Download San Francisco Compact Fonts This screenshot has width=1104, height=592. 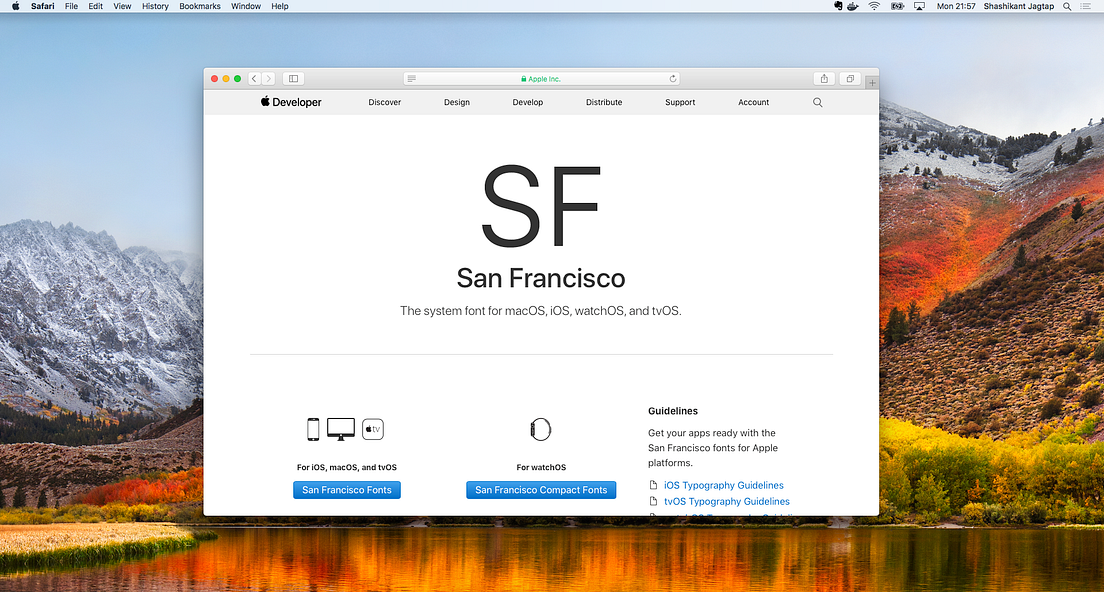541,490
